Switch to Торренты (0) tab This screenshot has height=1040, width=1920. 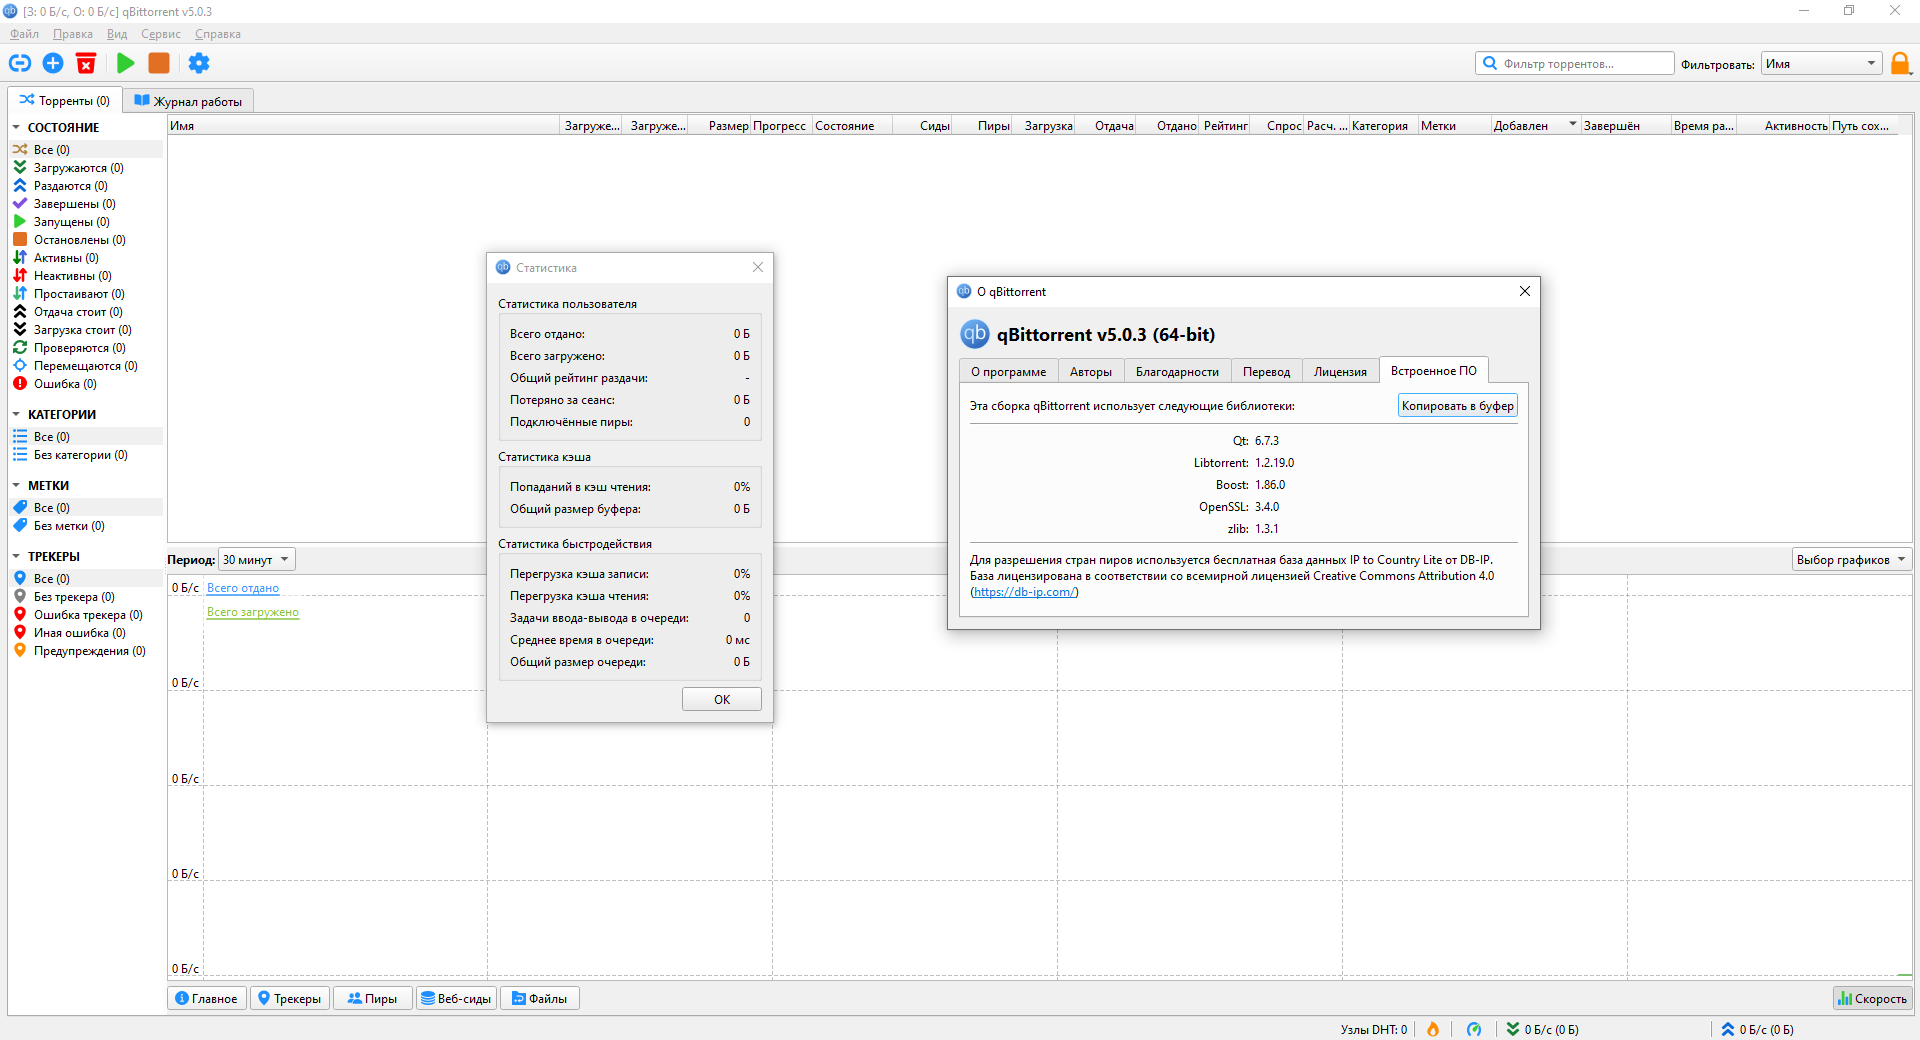point(65,100)
